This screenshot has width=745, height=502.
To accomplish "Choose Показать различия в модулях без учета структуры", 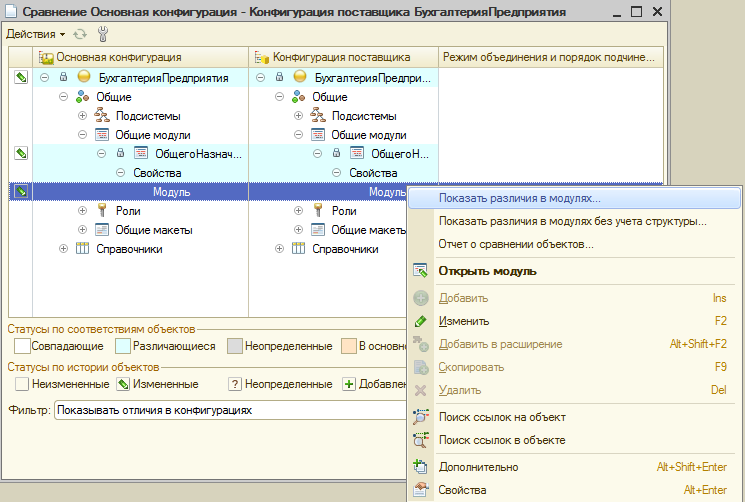I will [574, 221].
